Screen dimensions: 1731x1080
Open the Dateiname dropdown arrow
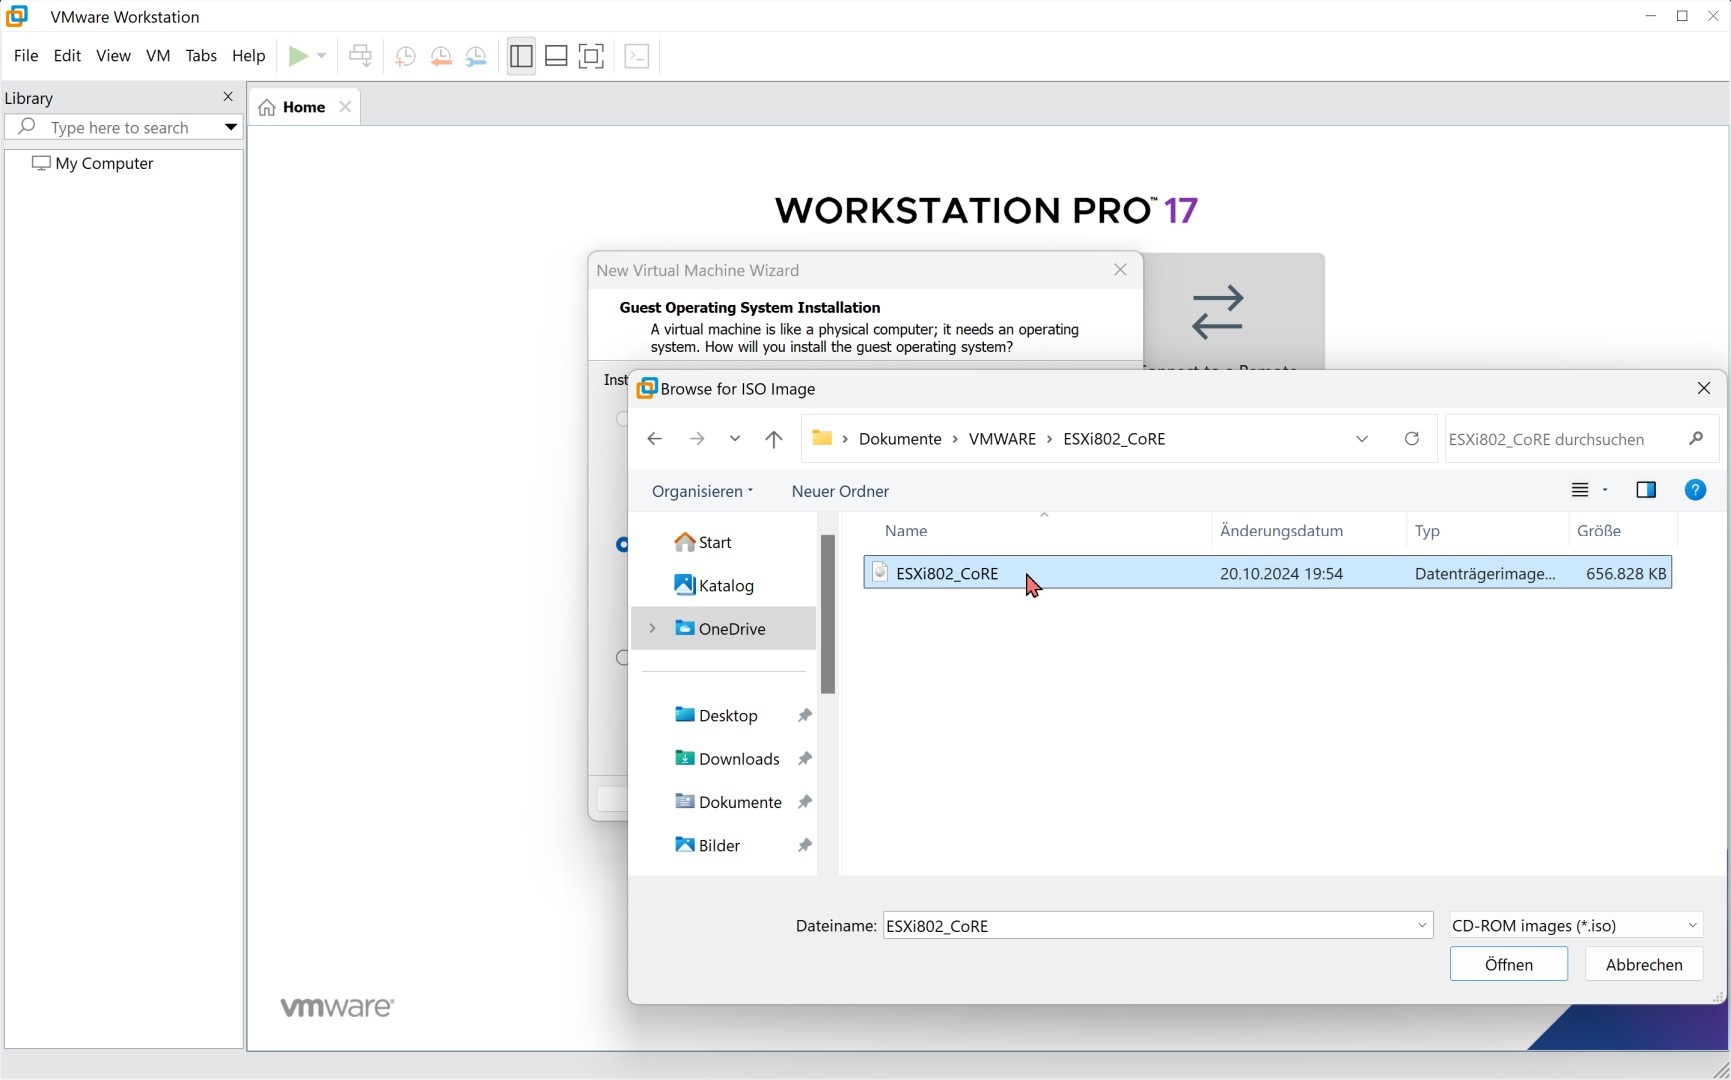pos(1422,925)
